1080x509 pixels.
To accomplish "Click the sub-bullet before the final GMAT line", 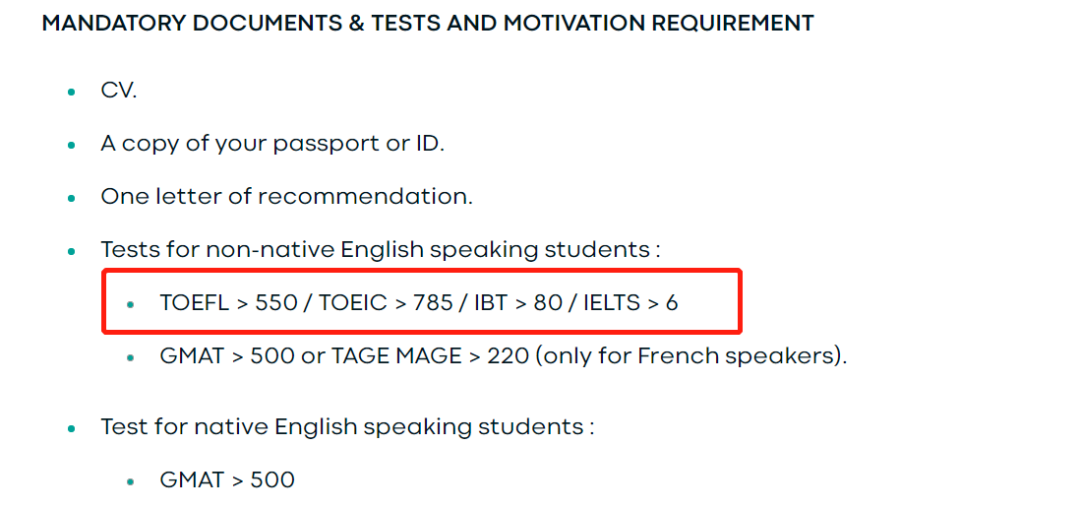I will click(131, 481).
